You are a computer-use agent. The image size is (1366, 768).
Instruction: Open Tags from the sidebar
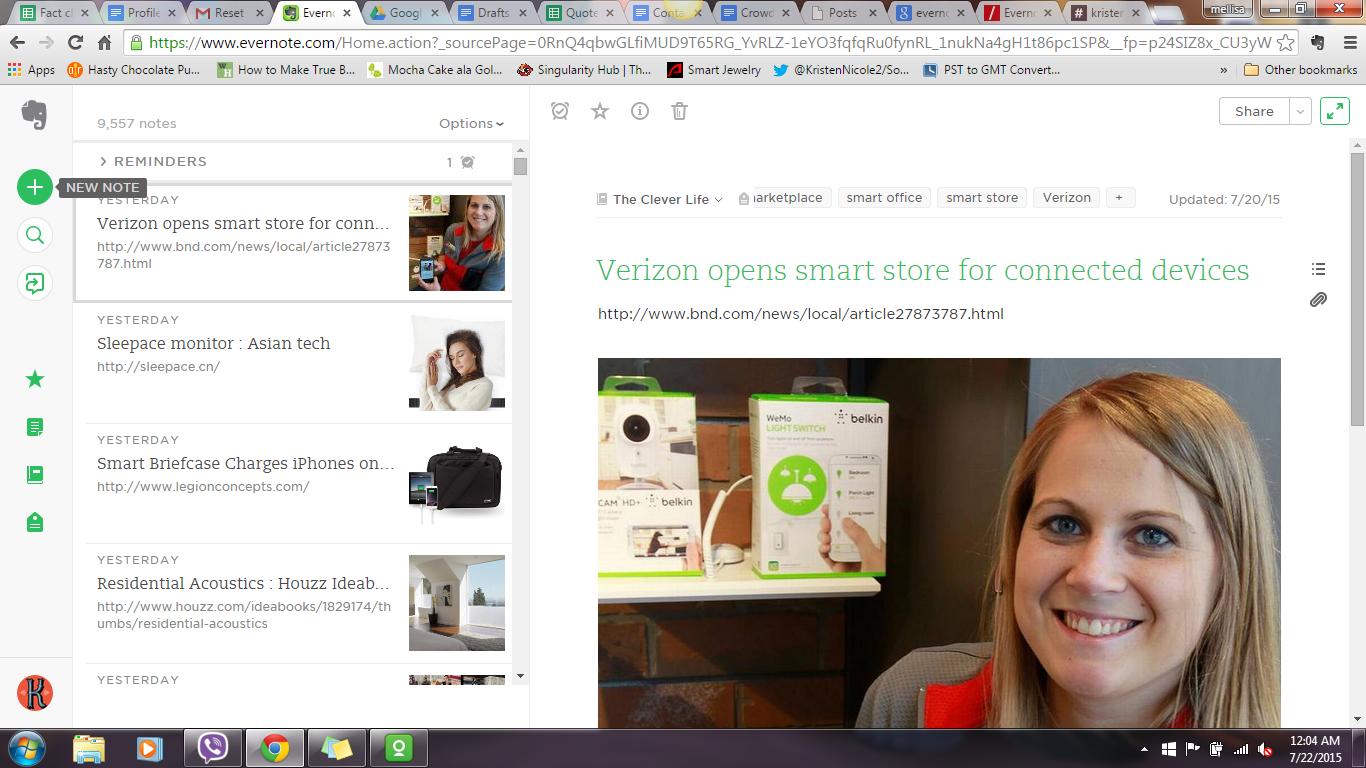tap(35, 522)
